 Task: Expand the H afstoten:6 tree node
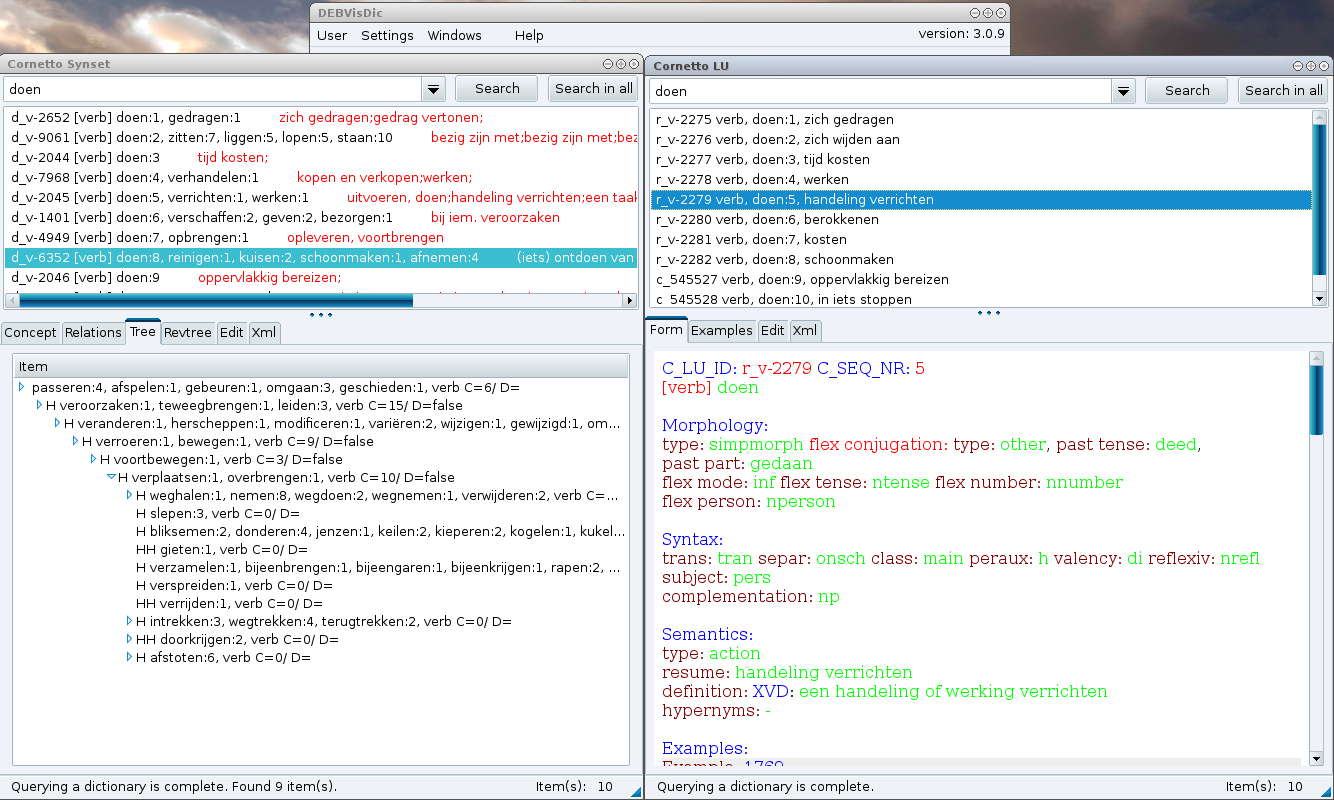(130, 657)
